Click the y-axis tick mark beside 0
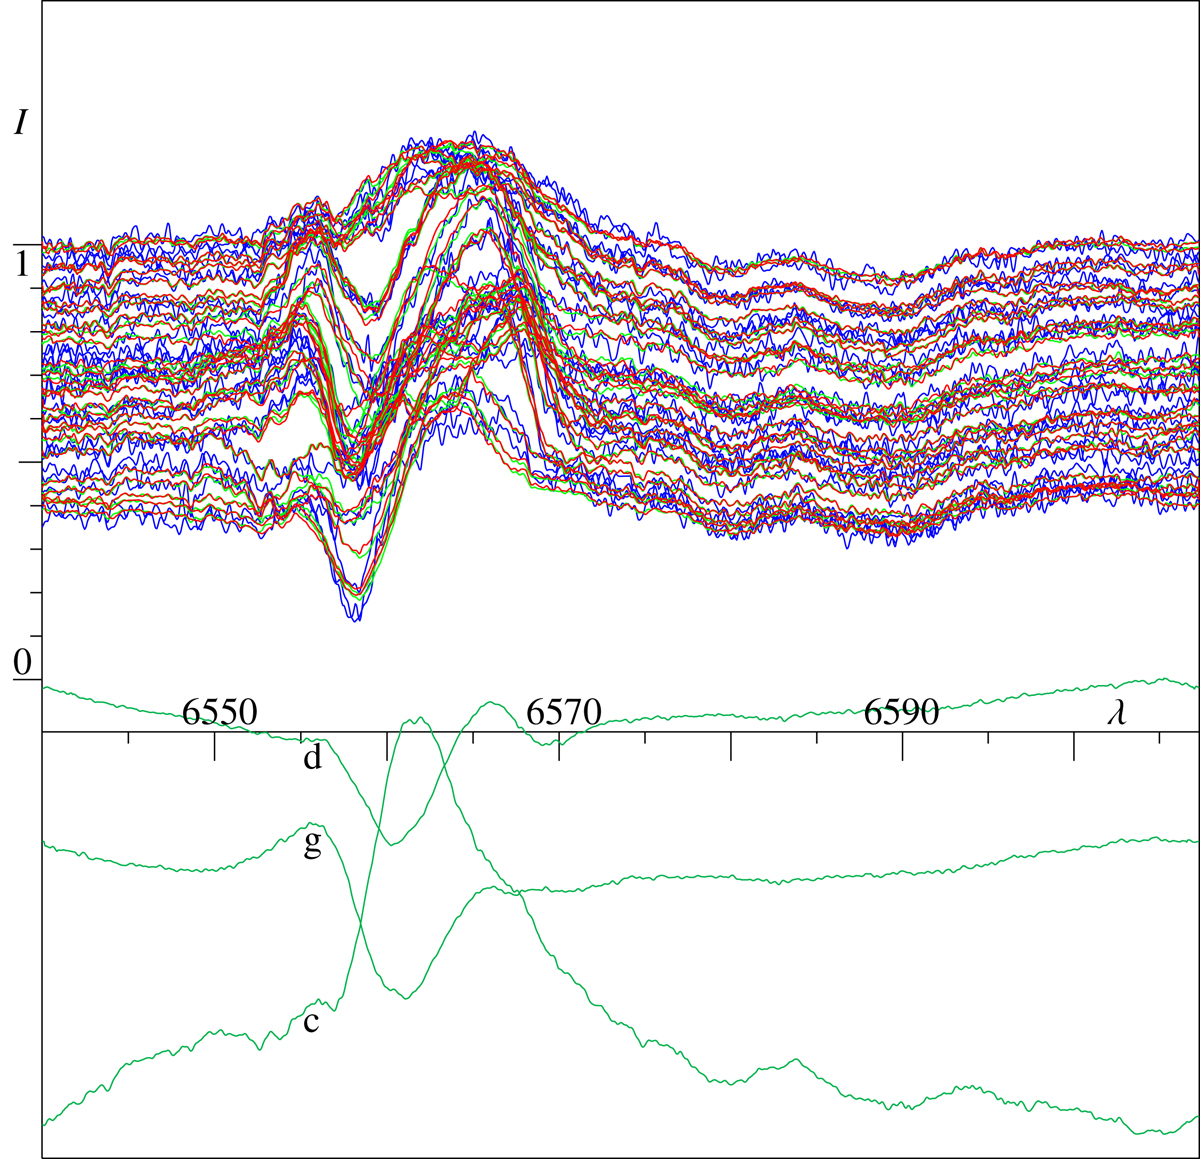This screenshot has width=1200, height=1159. (27, 680)
